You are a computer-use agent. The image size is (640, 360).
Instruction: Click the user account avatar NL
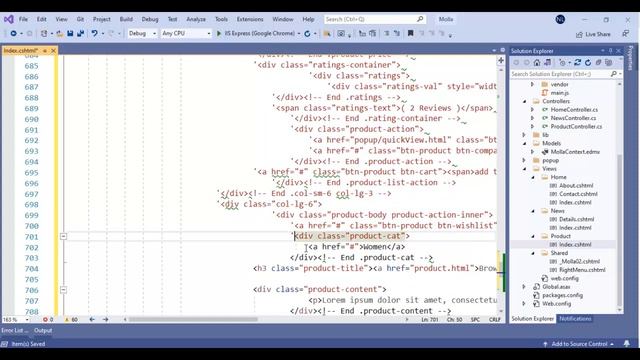[560, 19]
